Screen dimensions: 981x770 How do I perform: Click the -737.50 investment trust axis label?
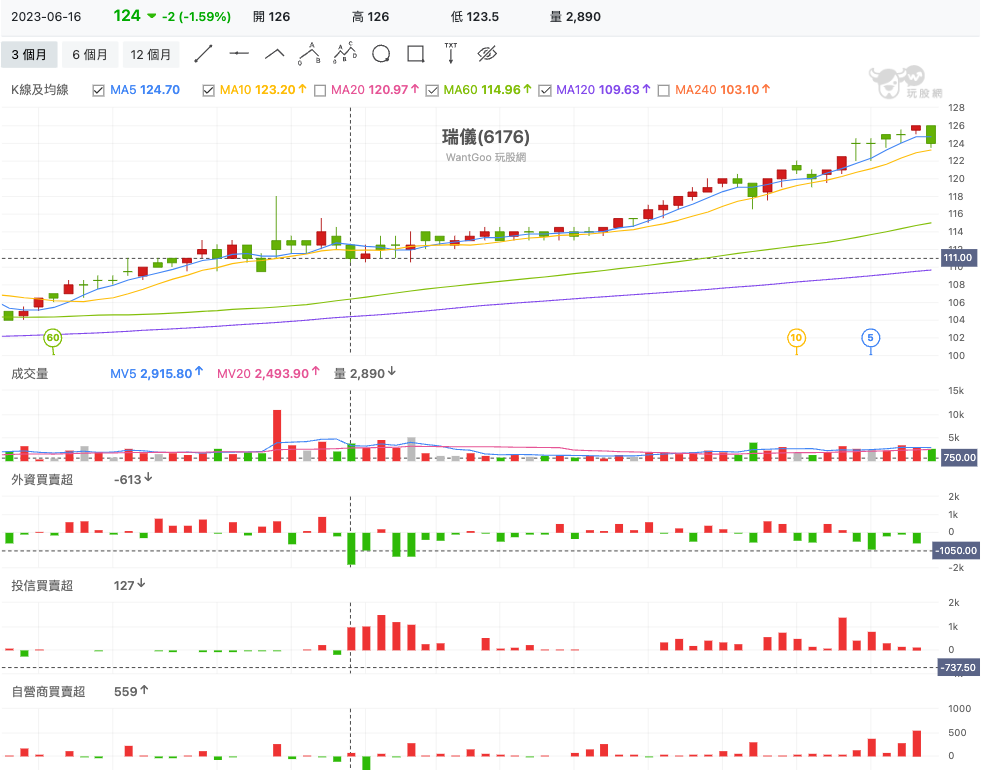click(x=958, y=667)
